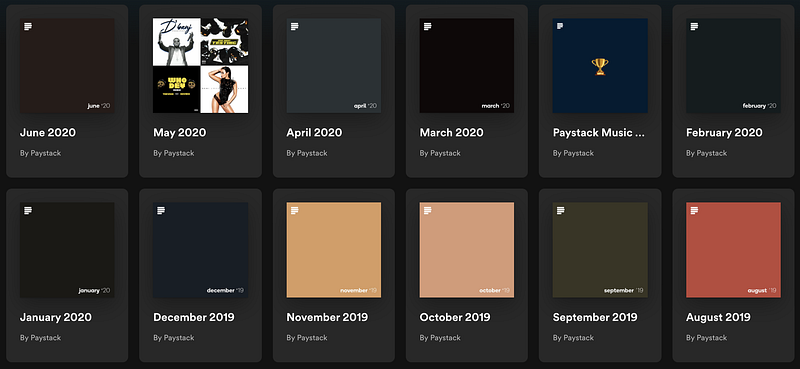The image size is (800, 369).
Task: Click the November 2019 title
Action: coord(327,317)
